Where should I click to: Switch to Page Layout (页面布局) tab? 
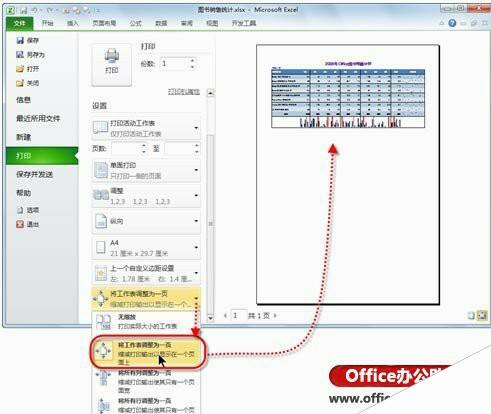(x=104, y=23)
